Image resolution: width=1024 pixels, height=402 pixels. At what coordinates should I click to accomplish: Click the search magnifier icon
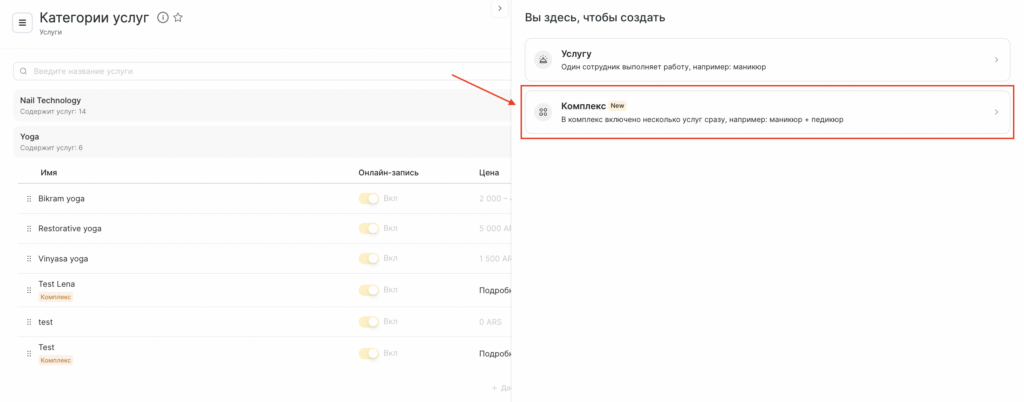click(24, 71)
